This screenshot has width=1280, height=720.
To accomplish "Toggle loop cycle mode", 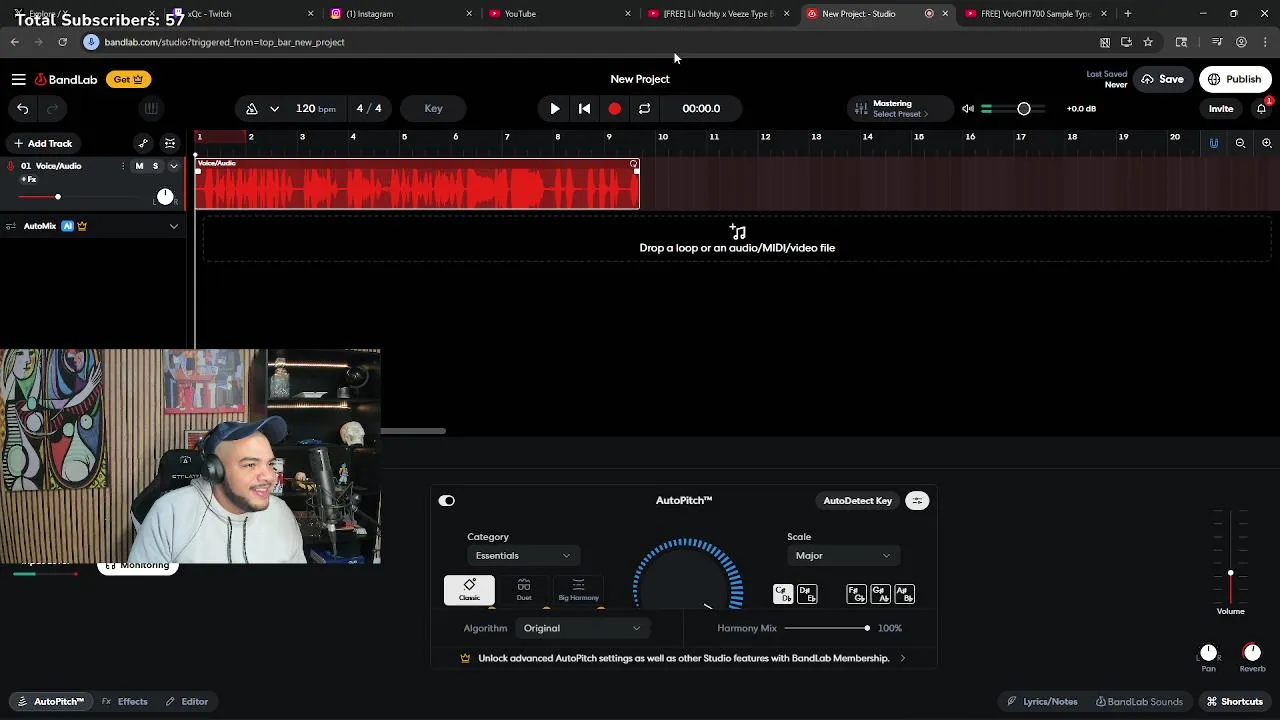I will pyautogui.click(x=645, y=109).
